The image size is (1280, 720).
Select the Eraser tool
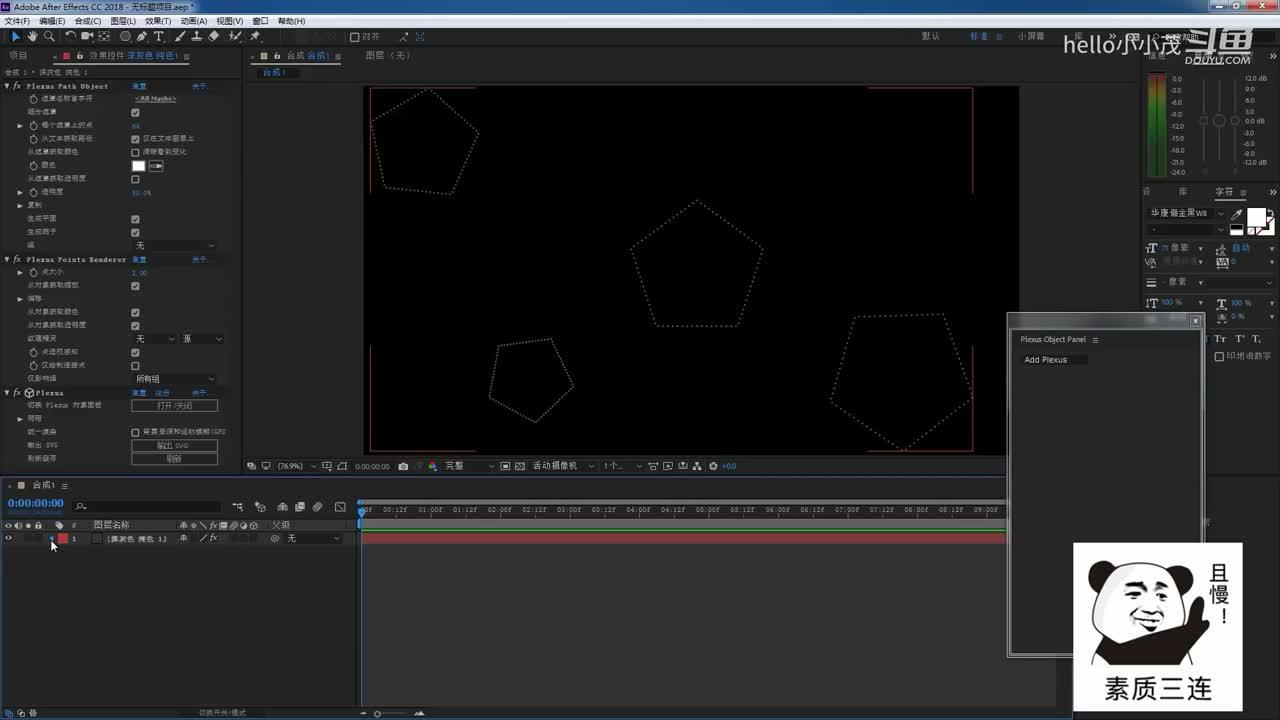click(213, 36)
